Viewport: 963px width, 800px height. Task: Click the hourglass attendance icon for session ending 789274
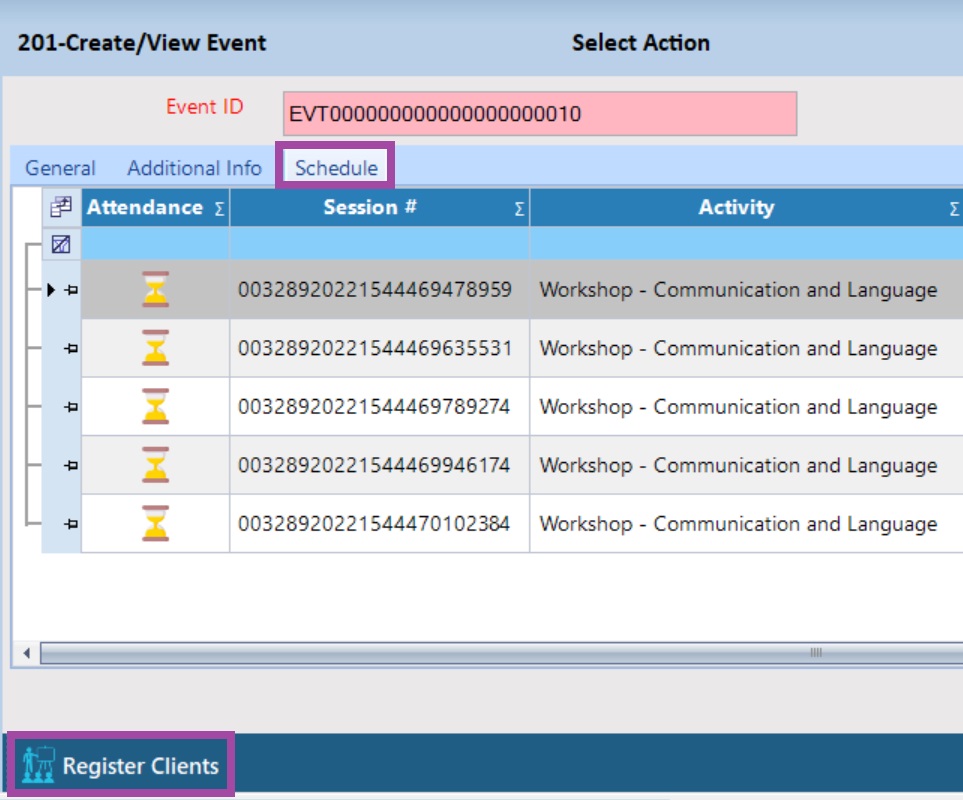[x=155, y=407]
